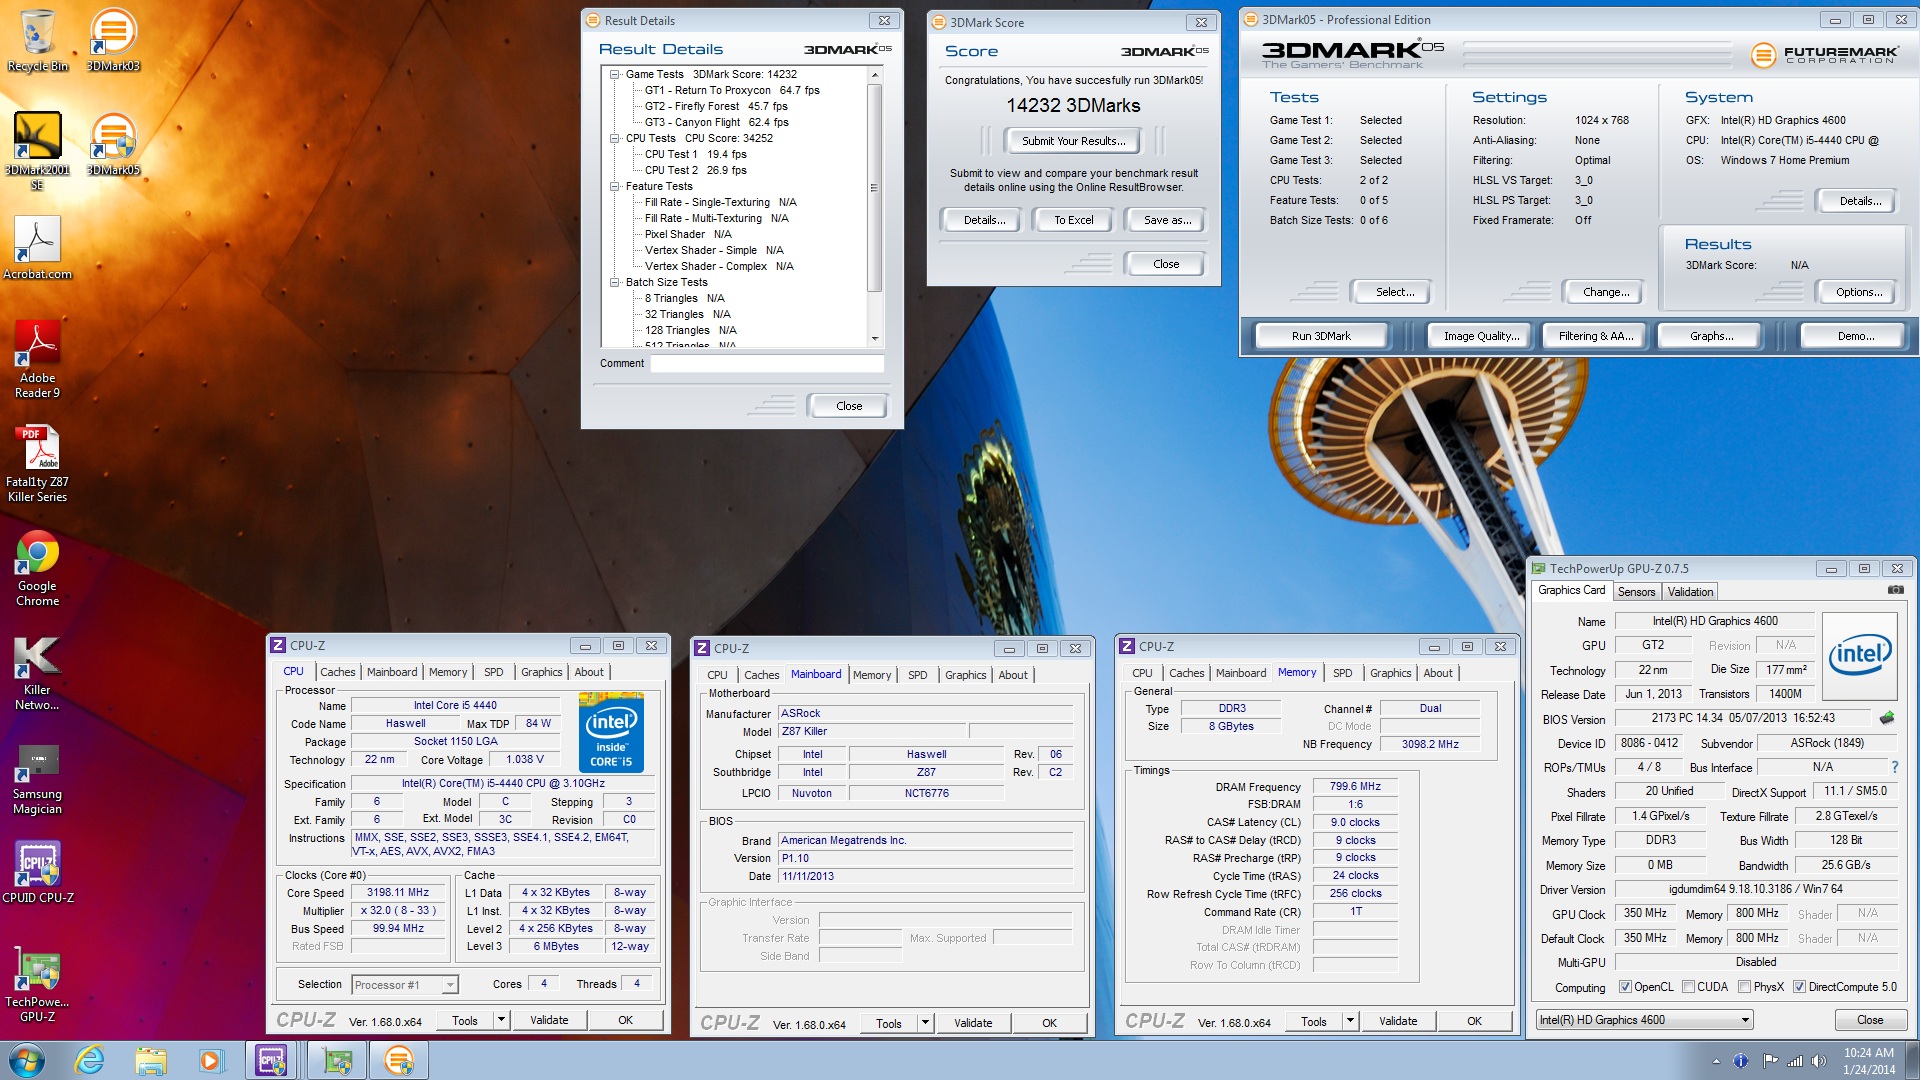Click the network signal icon in the tray
This screenshot has height=1080, width=1920.
pos(1795,1061)
